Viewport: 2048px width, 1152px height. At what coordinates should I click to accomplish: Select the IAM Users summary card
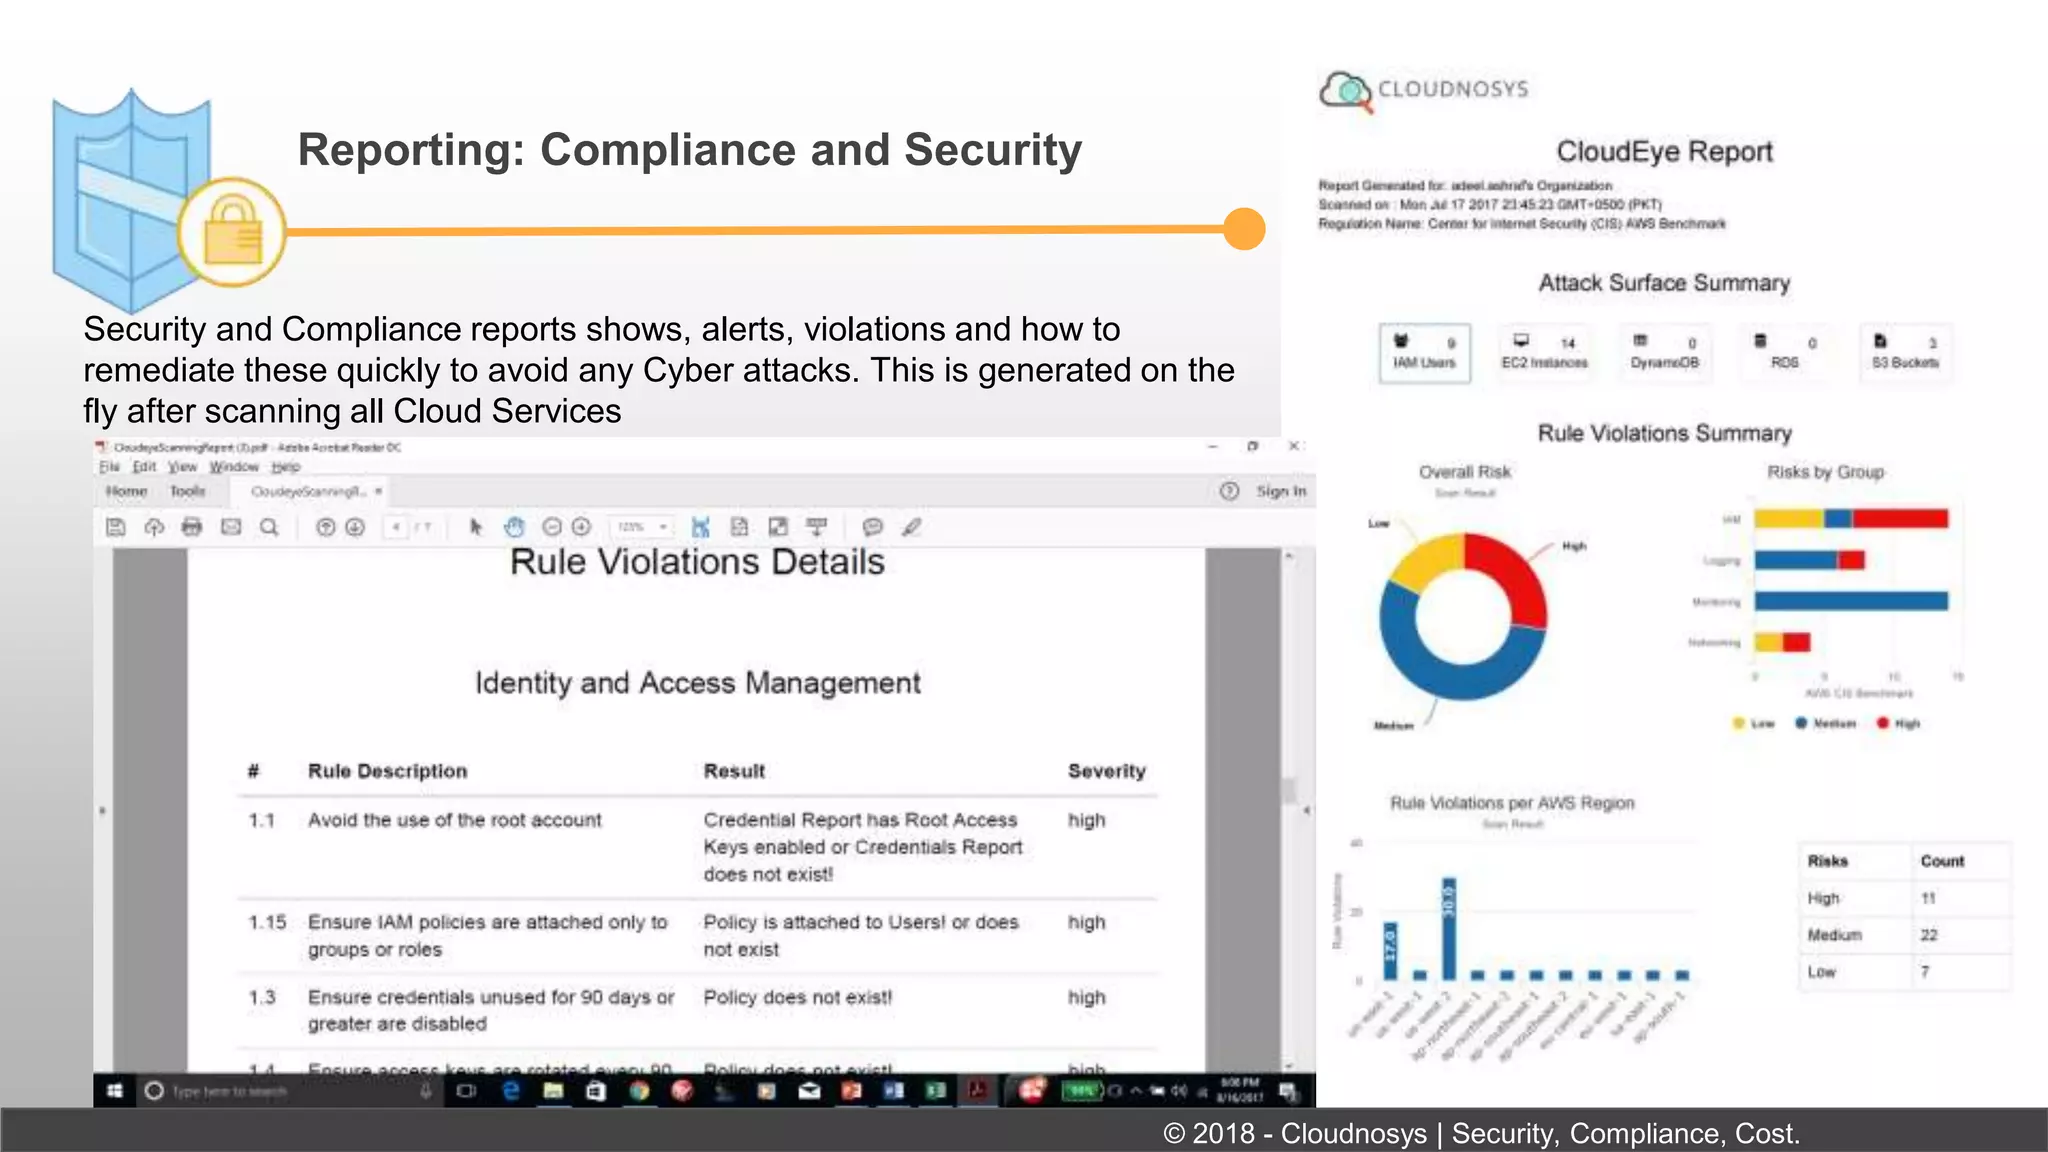pyautogui.click(x=1425, y=353)
